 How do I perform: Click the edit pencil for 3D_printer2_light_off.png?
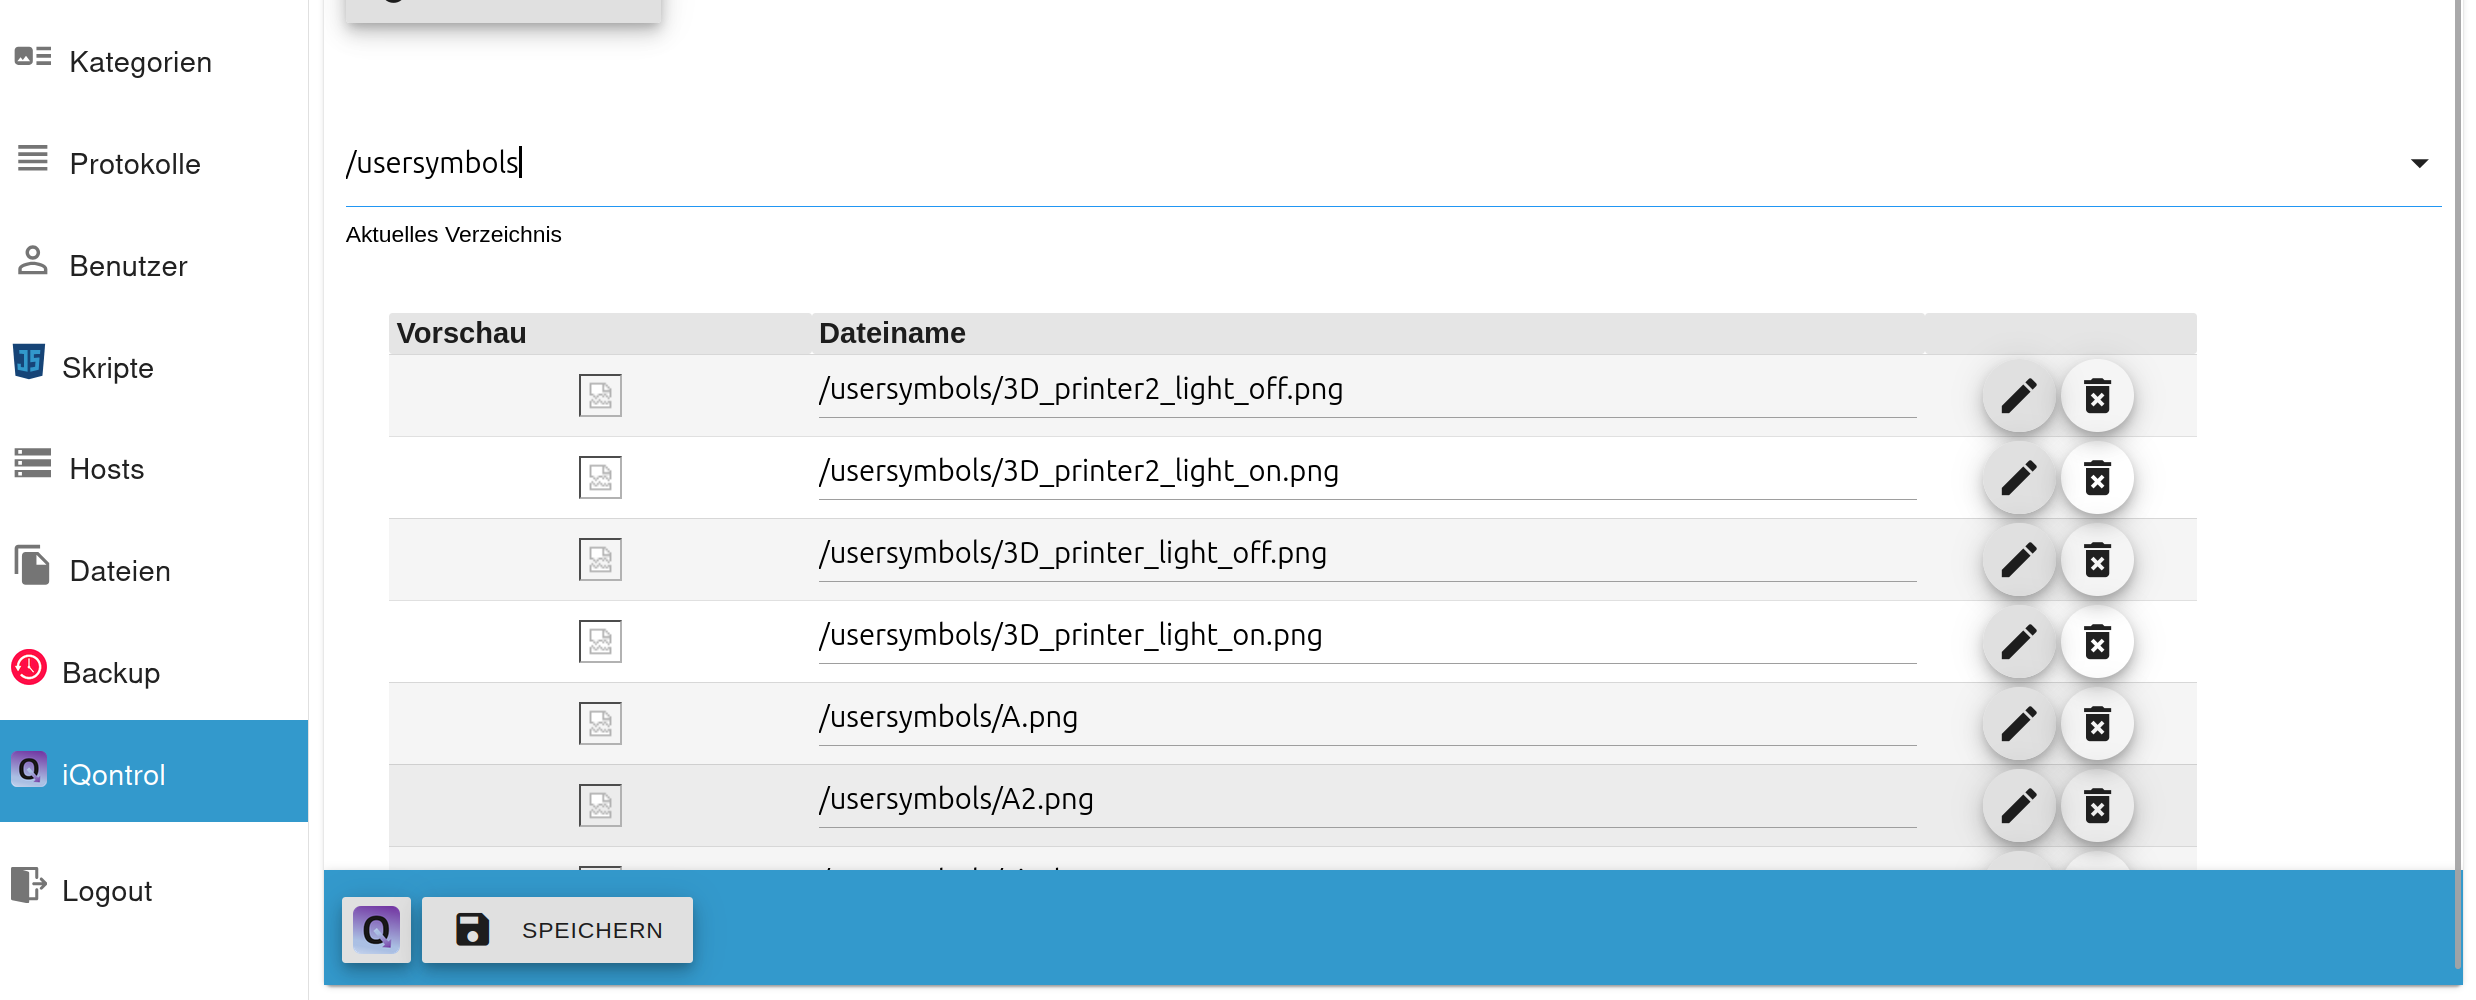(2018, 396)
